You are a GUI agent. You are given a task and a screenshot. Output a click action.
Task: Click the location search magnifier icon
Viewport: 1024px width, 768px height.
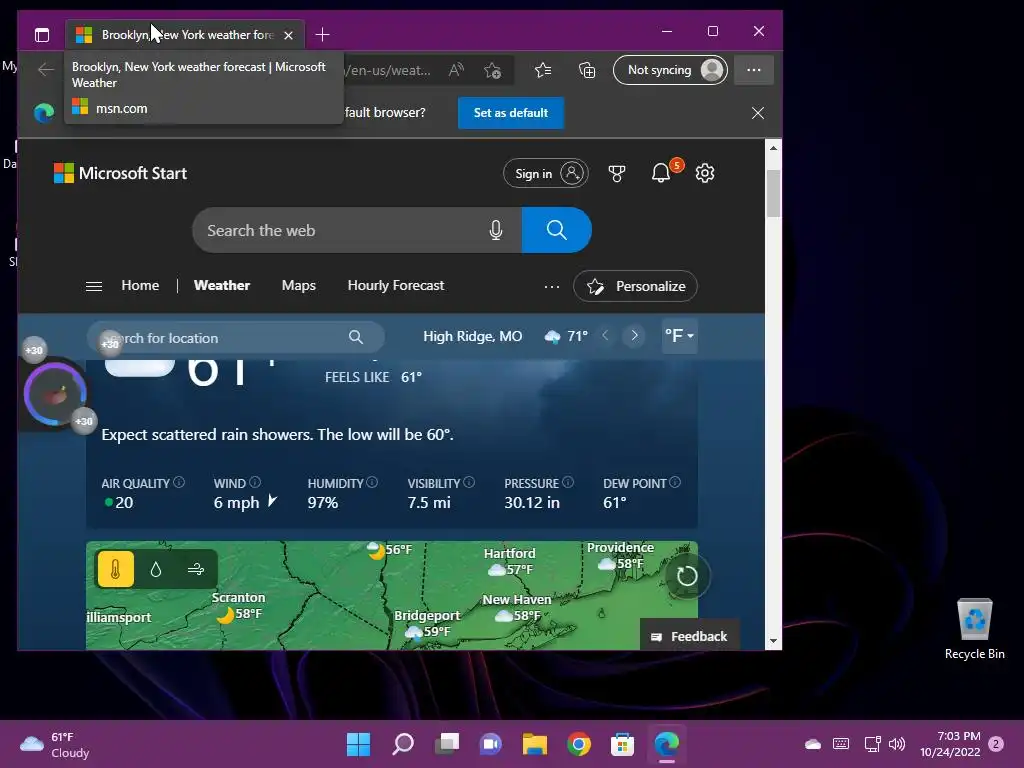[x=356, y=337]
